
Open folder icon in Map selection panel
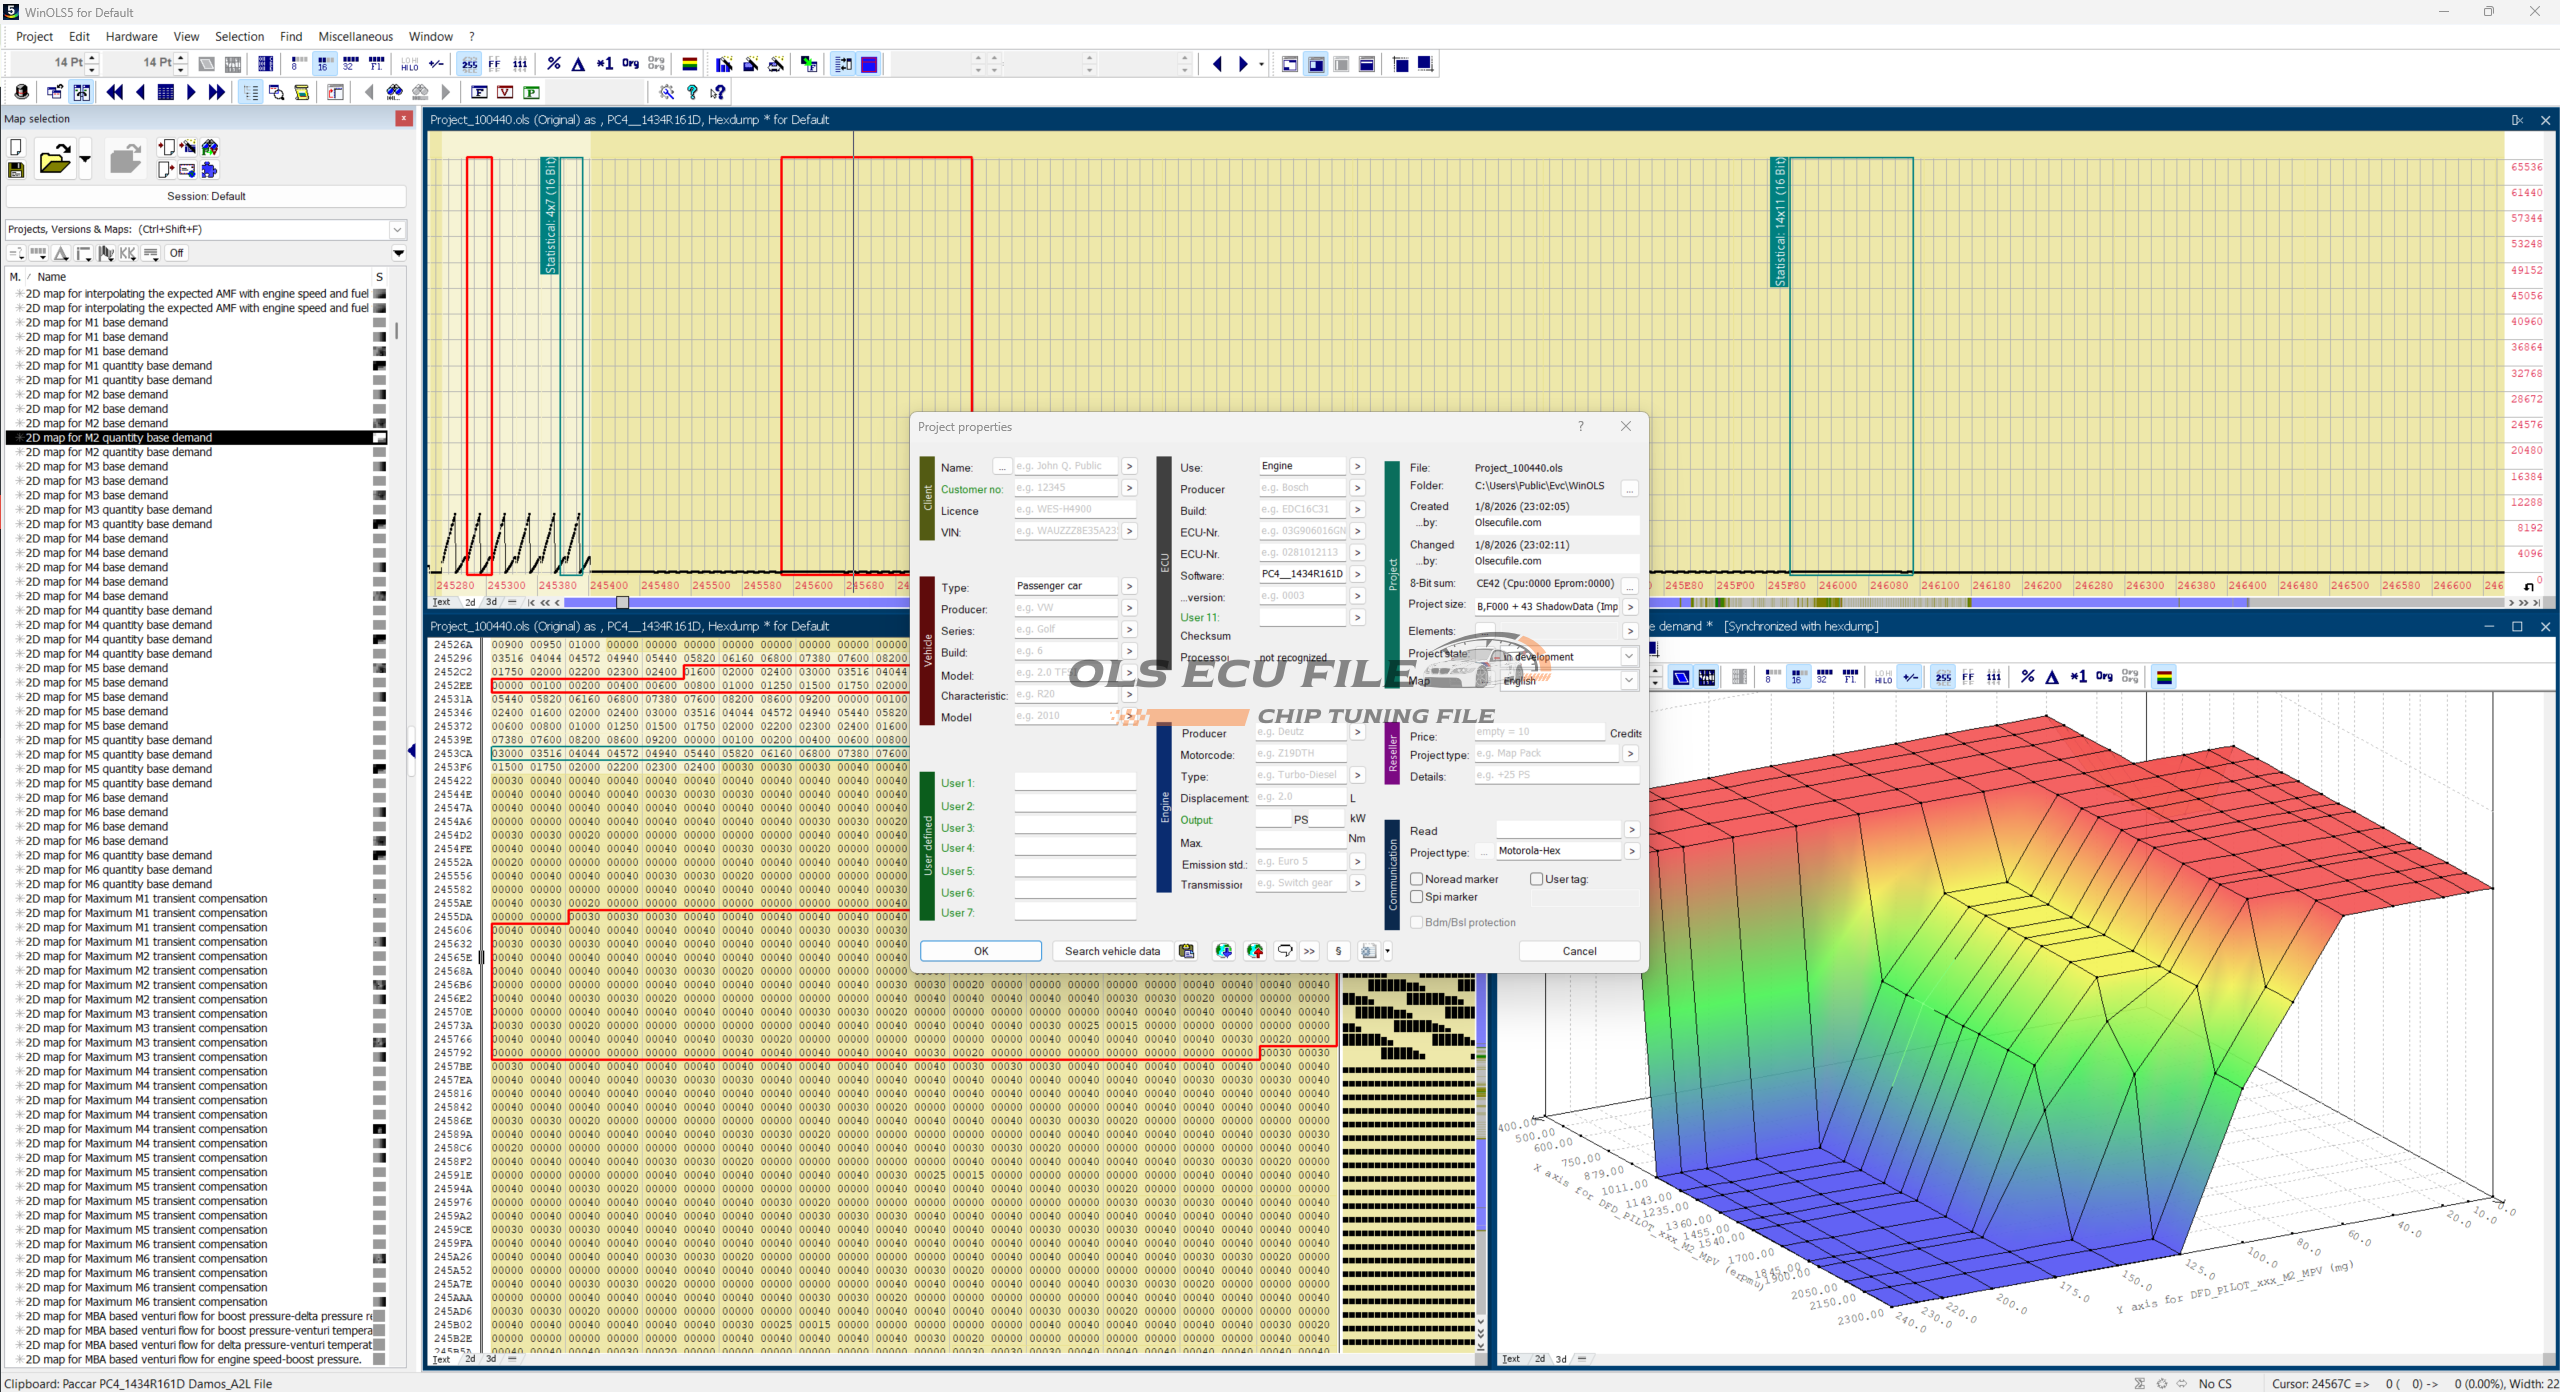click(54, 159)
